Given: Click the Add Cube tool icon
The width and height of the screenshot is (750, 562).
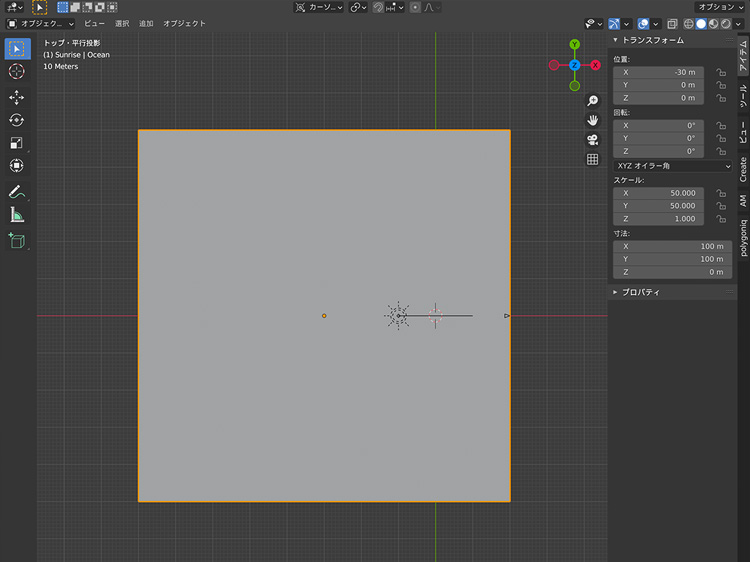Looking at the screenshot, I should pos(17,240).
